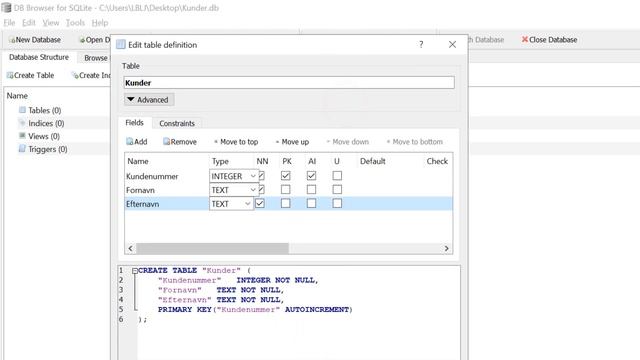Click the Move up button
This screenshot has width=640, height=360.
(292, 142)
